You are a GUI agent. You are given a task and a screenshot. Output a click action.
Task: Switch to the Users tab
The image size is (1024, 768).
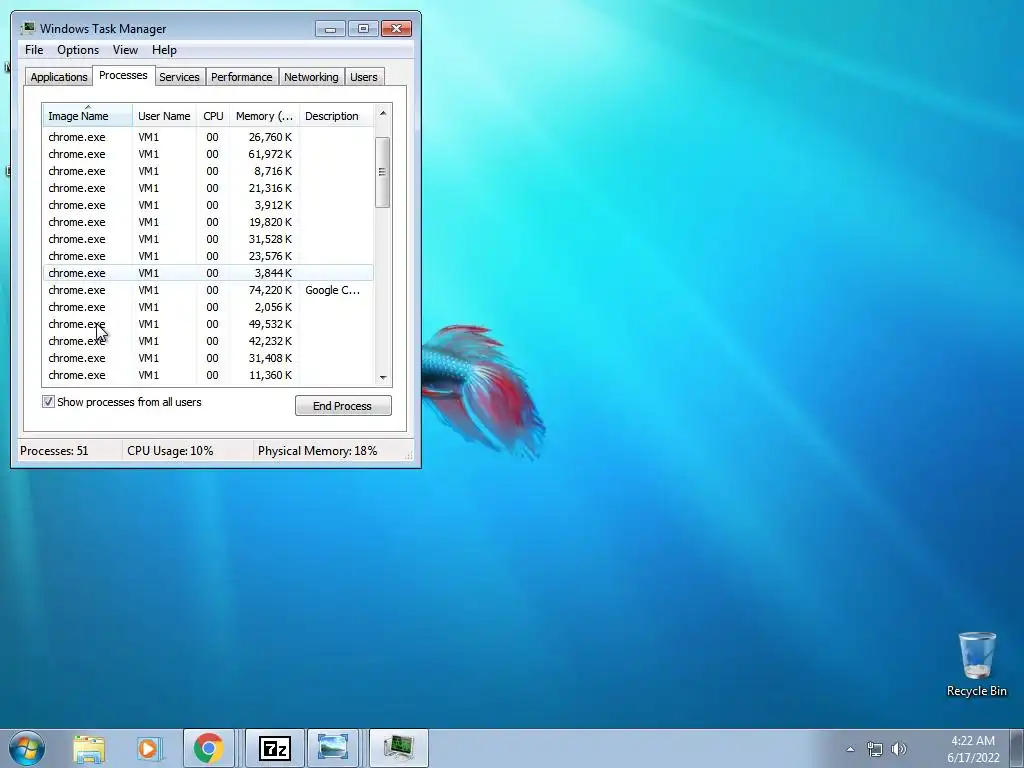pos(364,76)
